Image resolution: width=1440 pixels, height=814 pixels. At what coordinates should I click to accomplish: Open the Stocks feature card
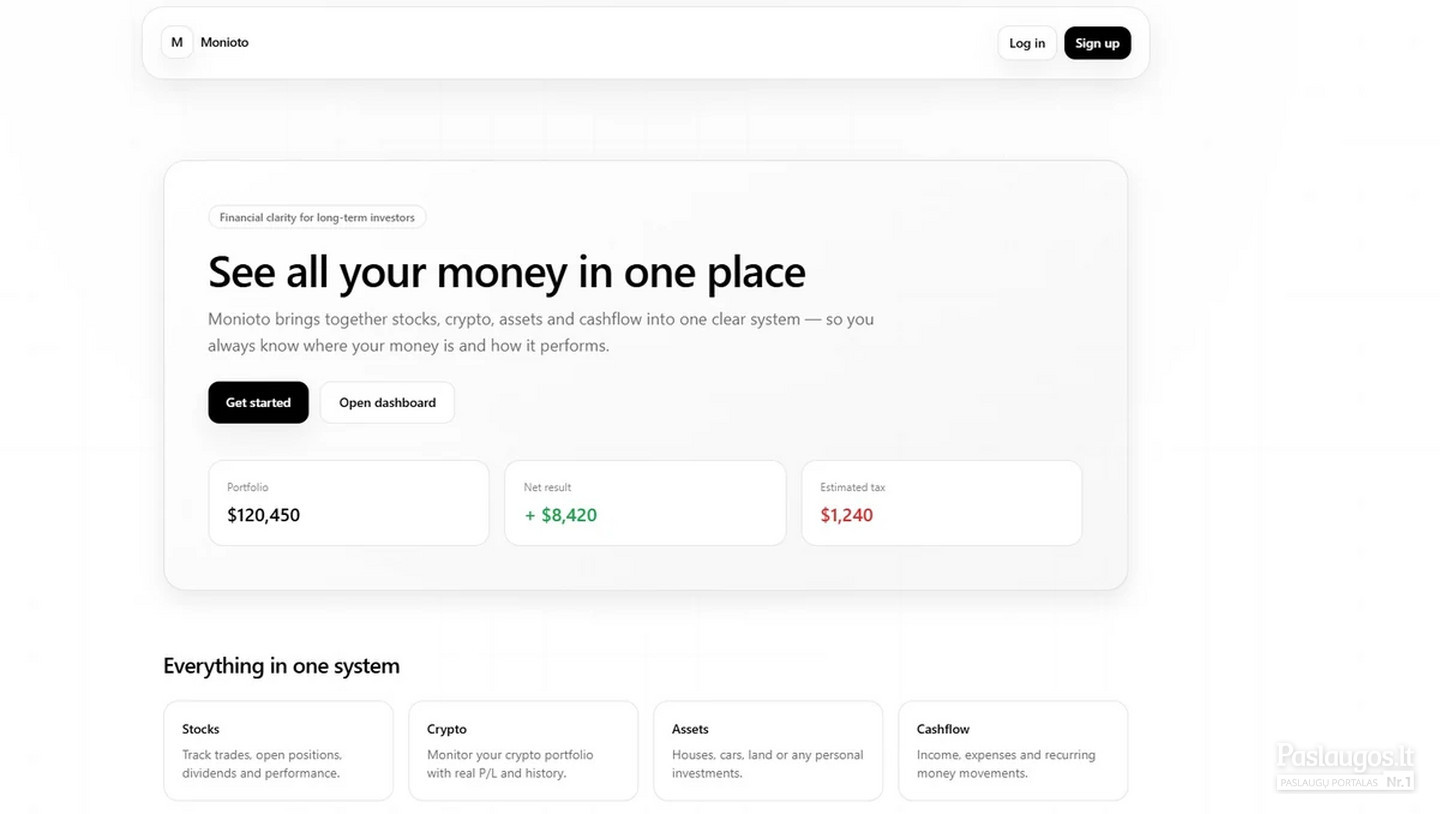[278, 751]
